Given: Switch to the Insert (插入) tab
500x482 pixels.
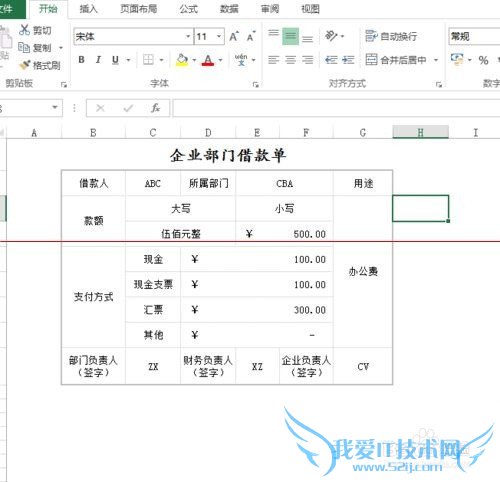Looking at the screenshot, I should [88, 9].
